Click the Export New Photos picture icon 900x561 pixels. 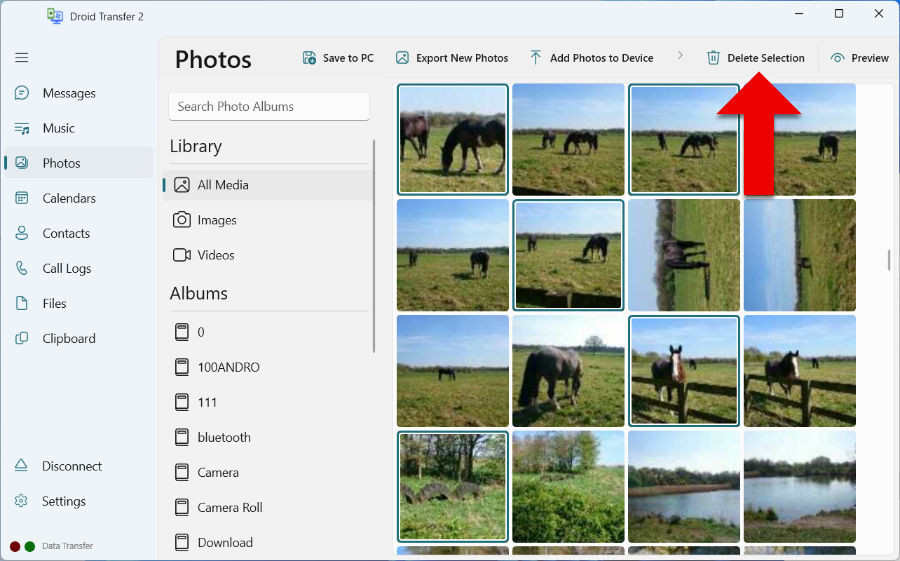(402, 57)
